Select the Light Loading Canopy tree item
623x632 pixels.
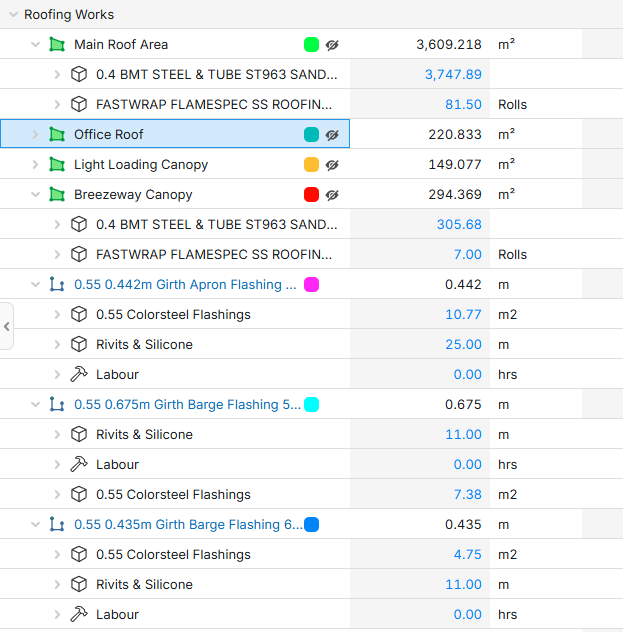(x=141, y=165)
